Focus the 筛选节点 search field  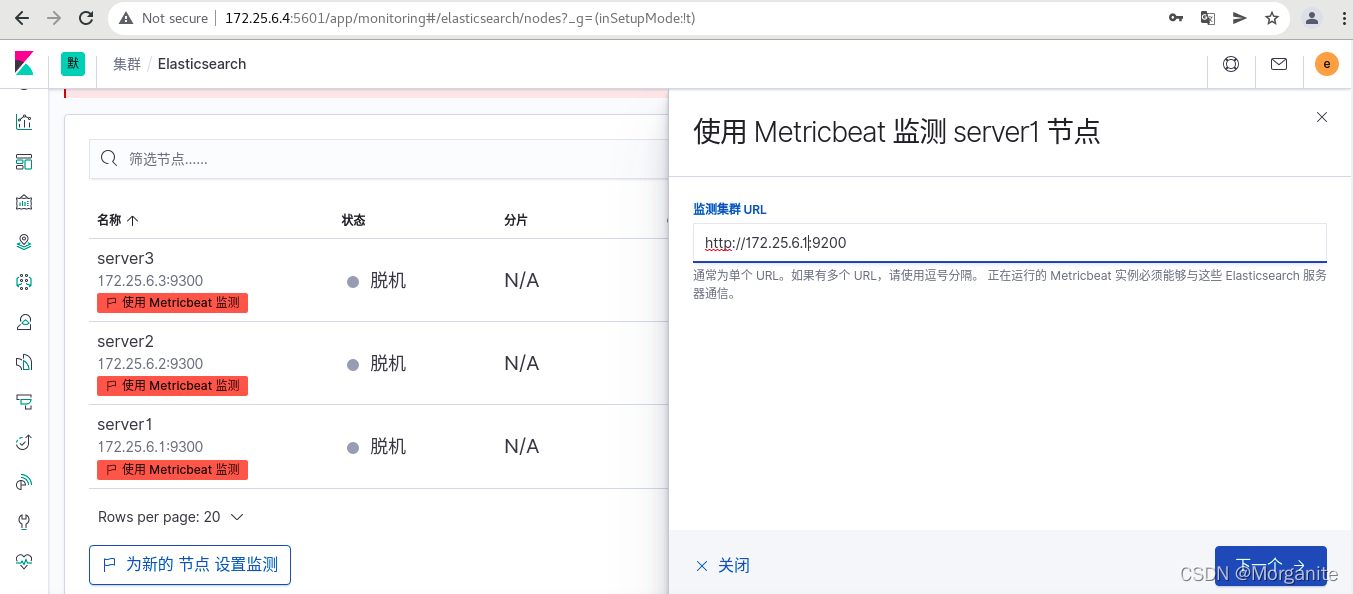[380, 159]
